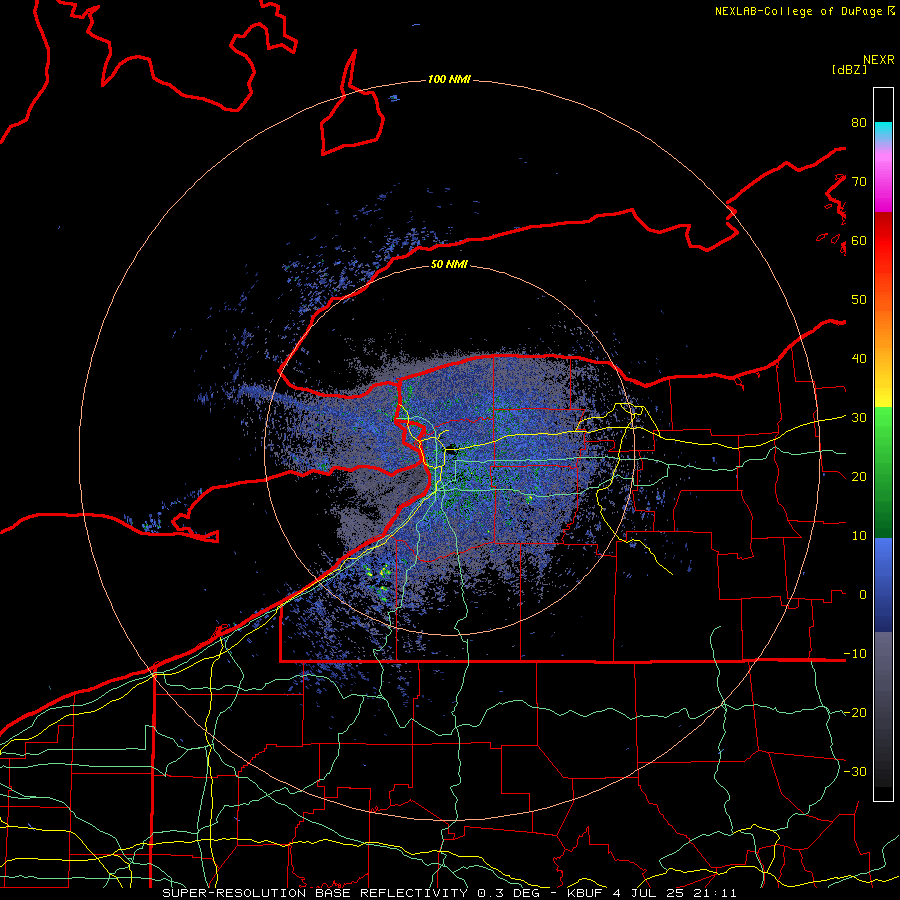Pick the red band near 60 dBZ
The image size is (900, 900).
pyautogui.click(x=883, y=241)
